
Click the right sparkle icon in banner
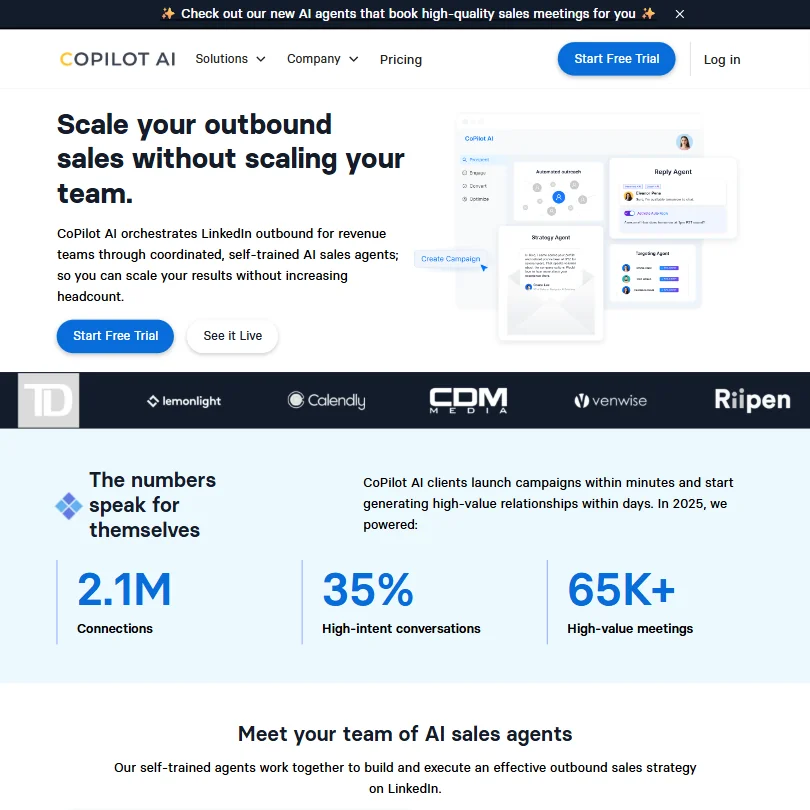tap(648, 13)
